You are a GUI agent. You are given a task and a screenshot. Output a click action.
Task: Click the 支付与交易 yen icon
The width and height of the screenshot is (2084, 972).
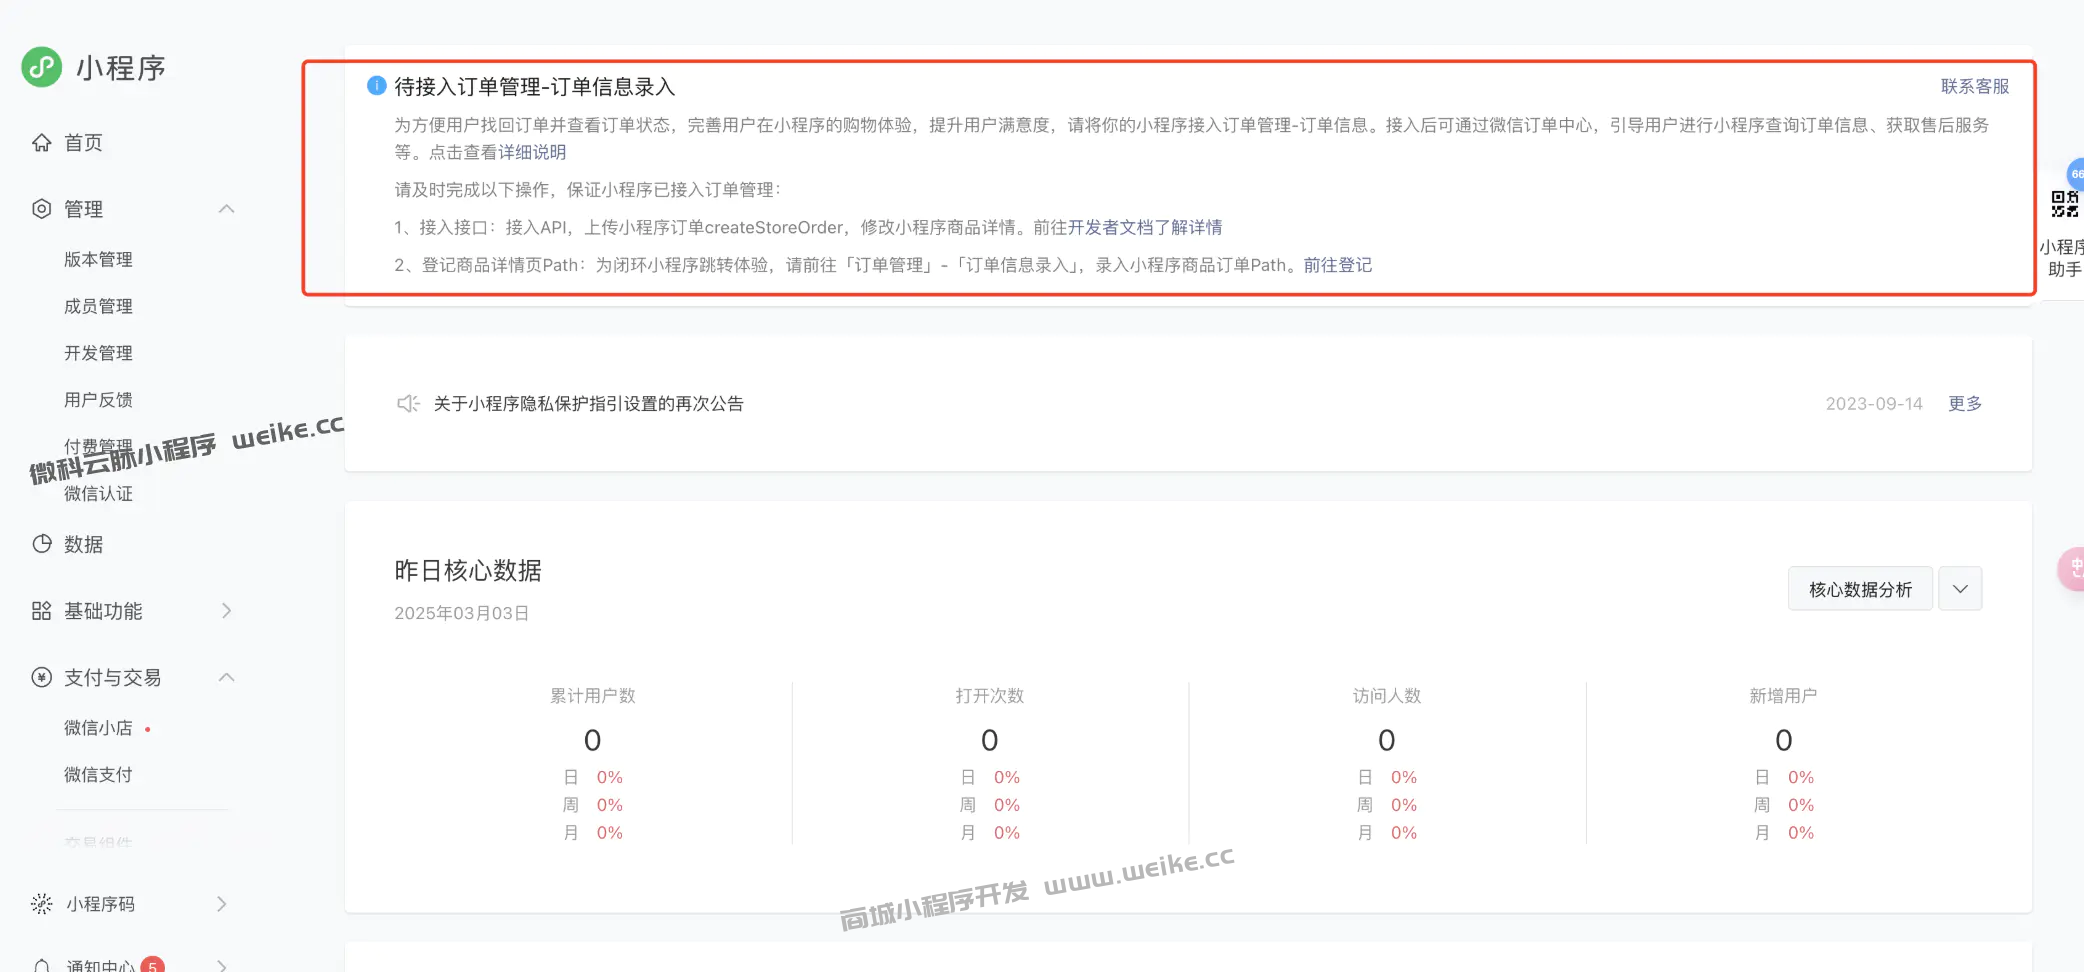[x=42, y=677]
